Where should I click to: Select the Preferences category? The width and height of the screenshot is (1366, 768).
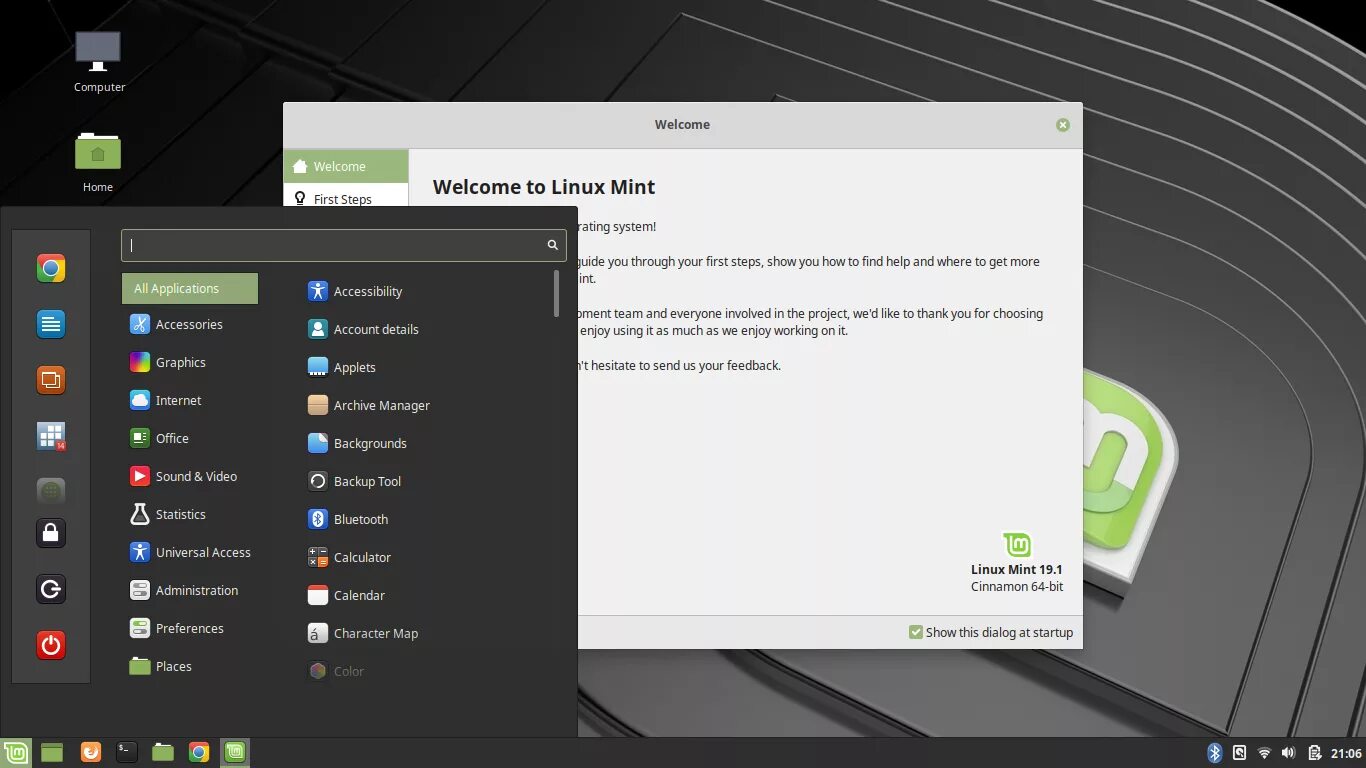pos(190,628)
